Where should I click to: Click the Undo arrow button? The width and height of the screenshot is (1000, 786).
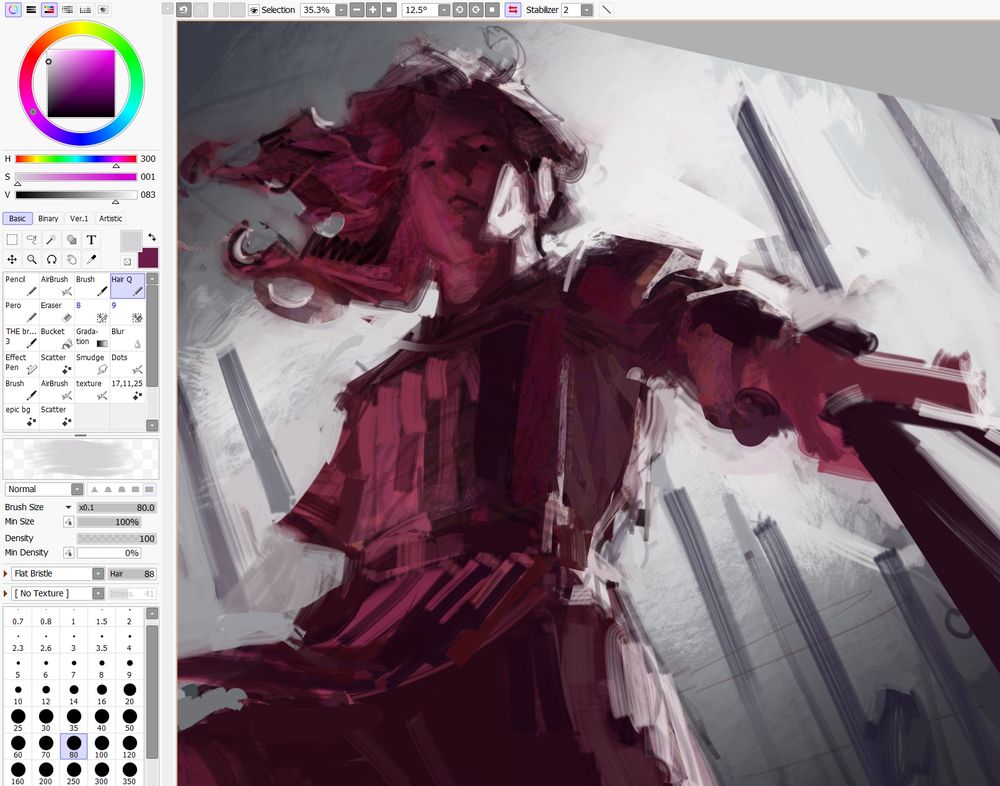pos(184,10)
